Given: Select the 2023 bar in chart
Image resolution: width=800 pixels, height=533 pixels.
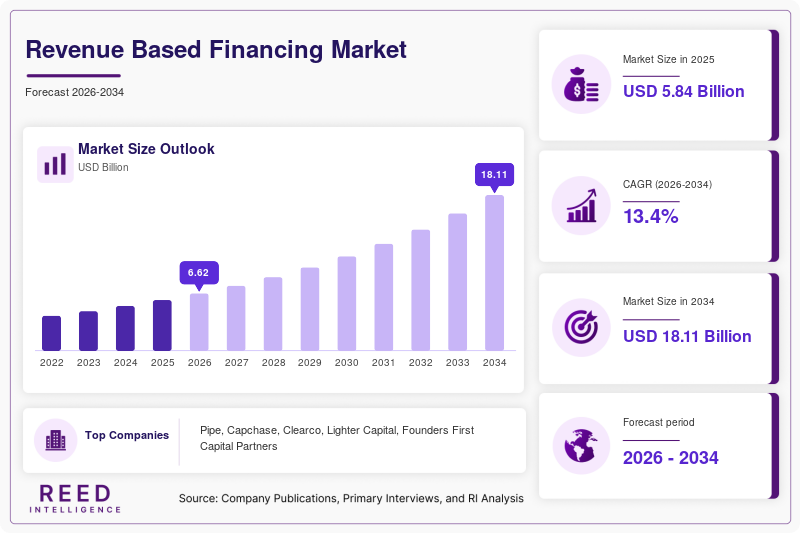Looking at the screenshot, I should click(88, 331).
